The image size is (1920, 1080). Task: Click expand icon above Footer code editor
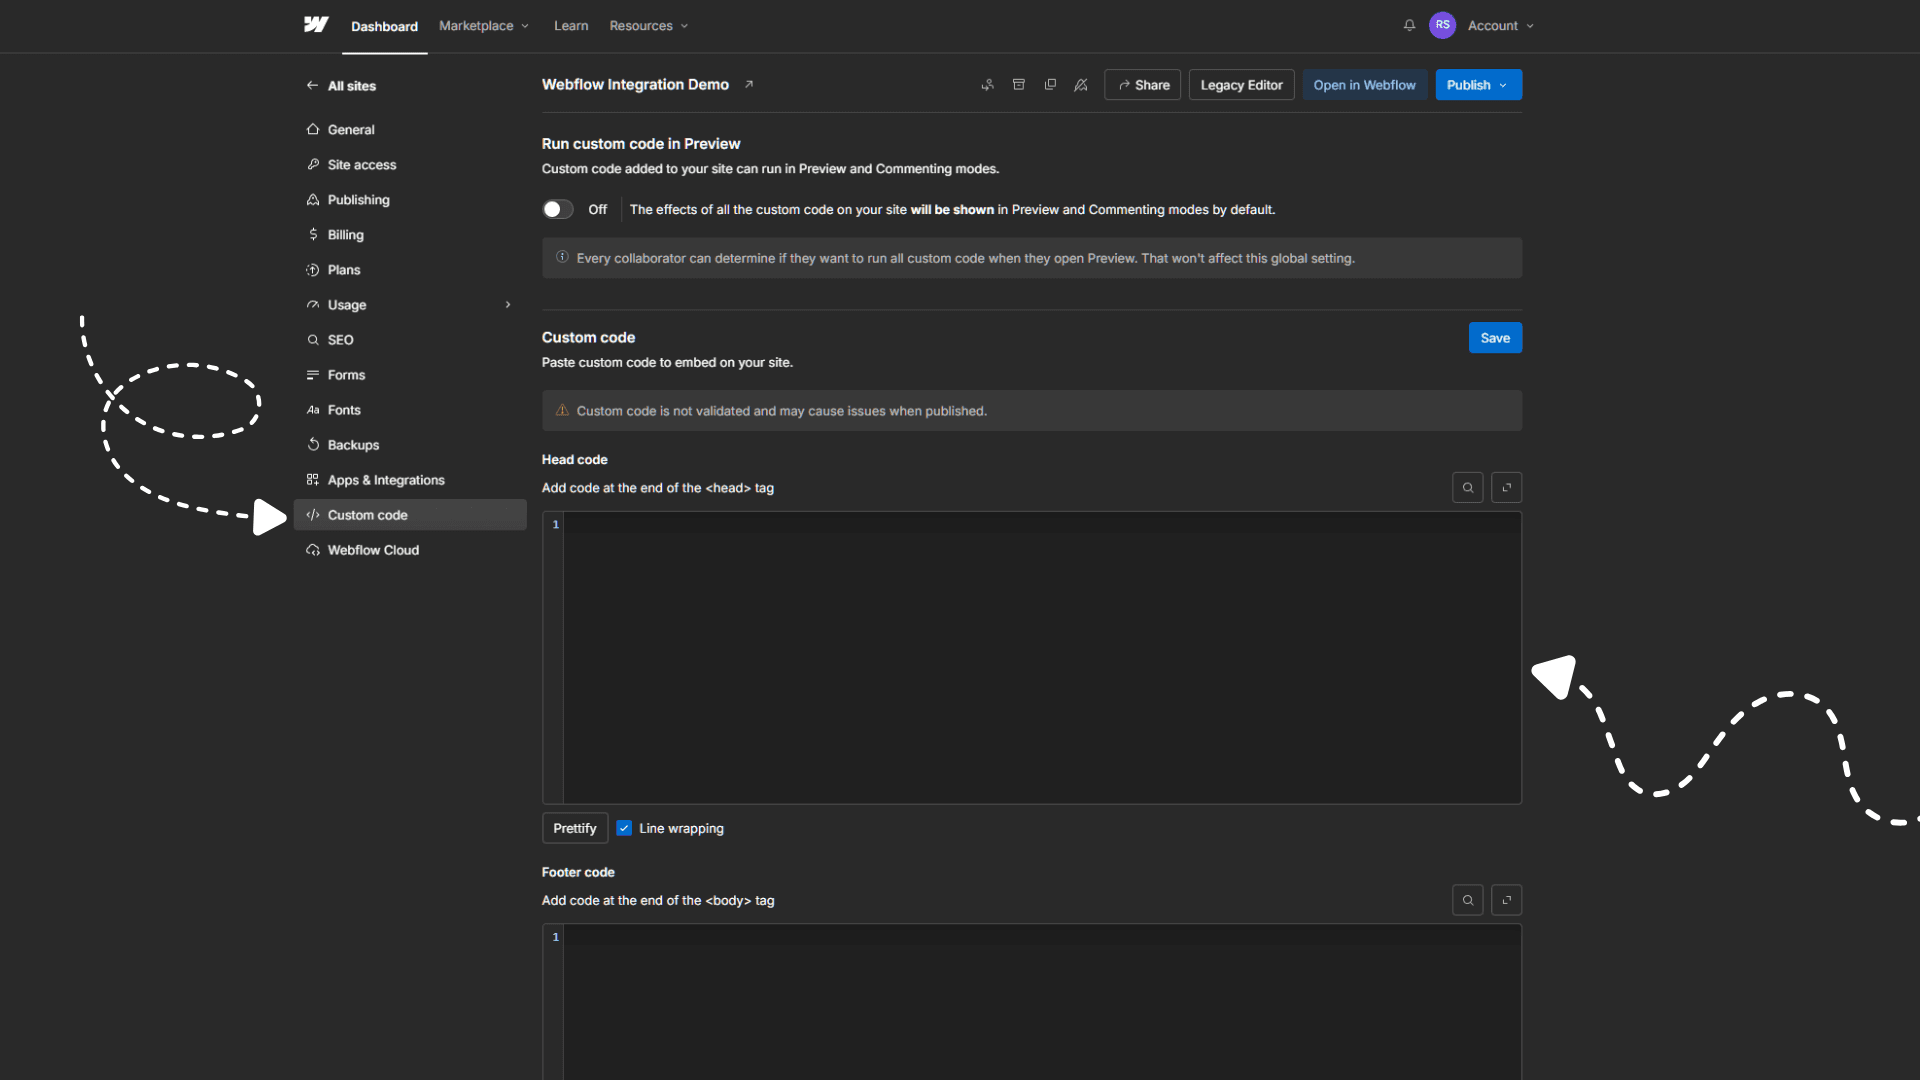point(1506,900)
